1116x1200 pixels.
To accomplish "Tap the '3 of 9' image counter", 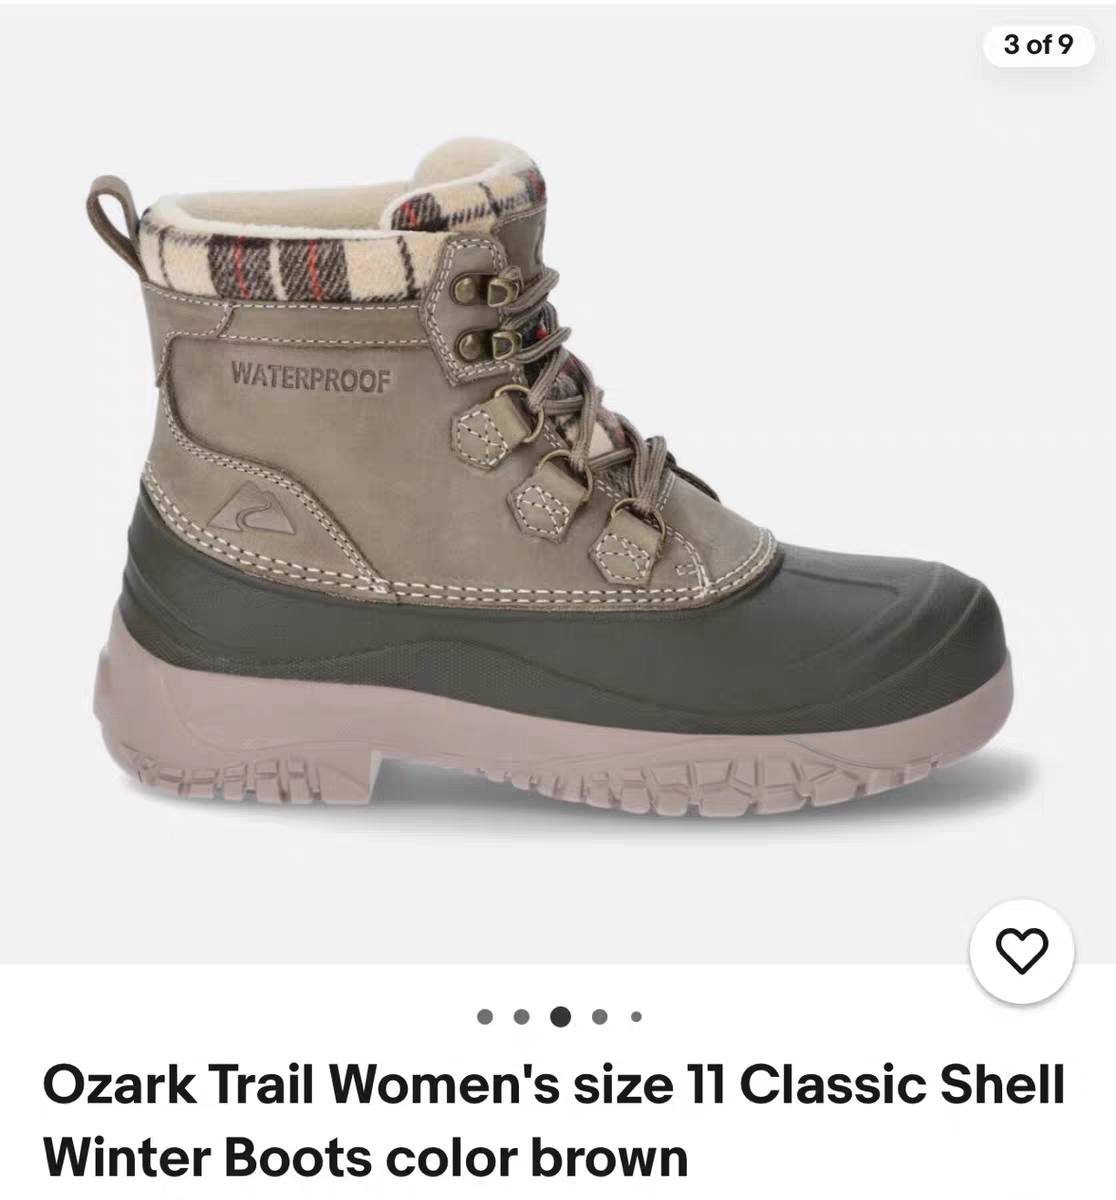I will coord(1038,45).
